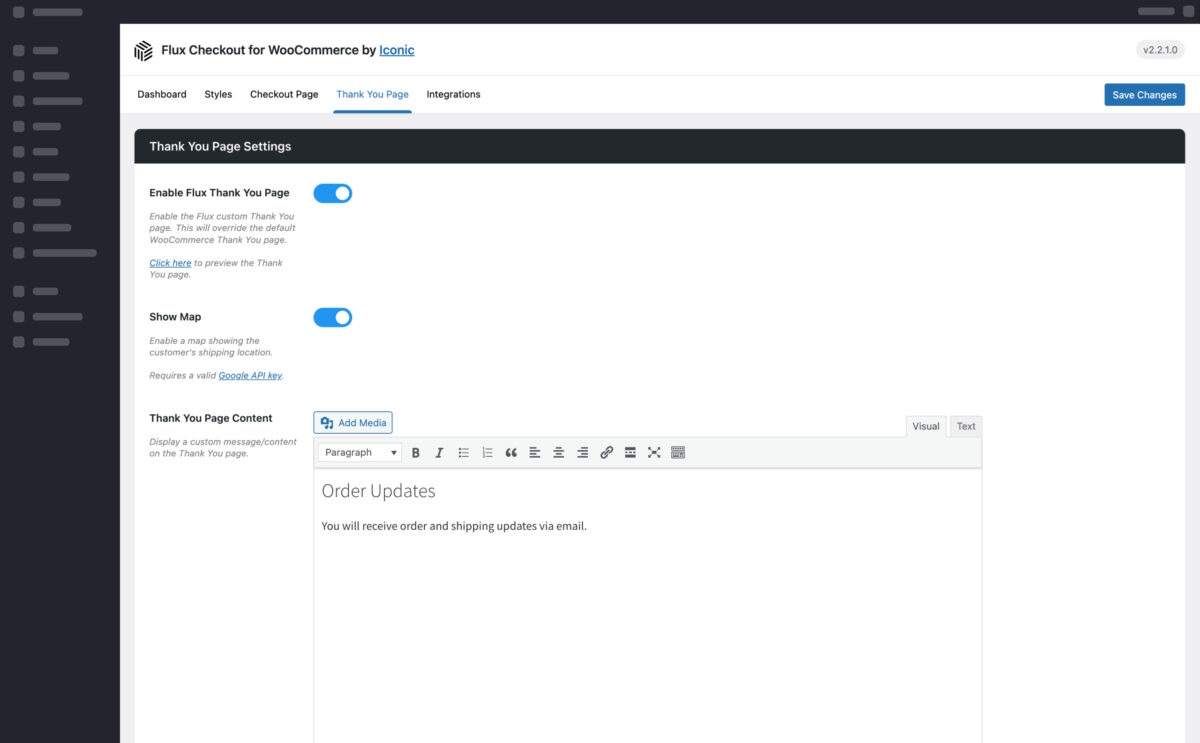Click the Add Media button
1200x743 pixels.
(353, 423)
